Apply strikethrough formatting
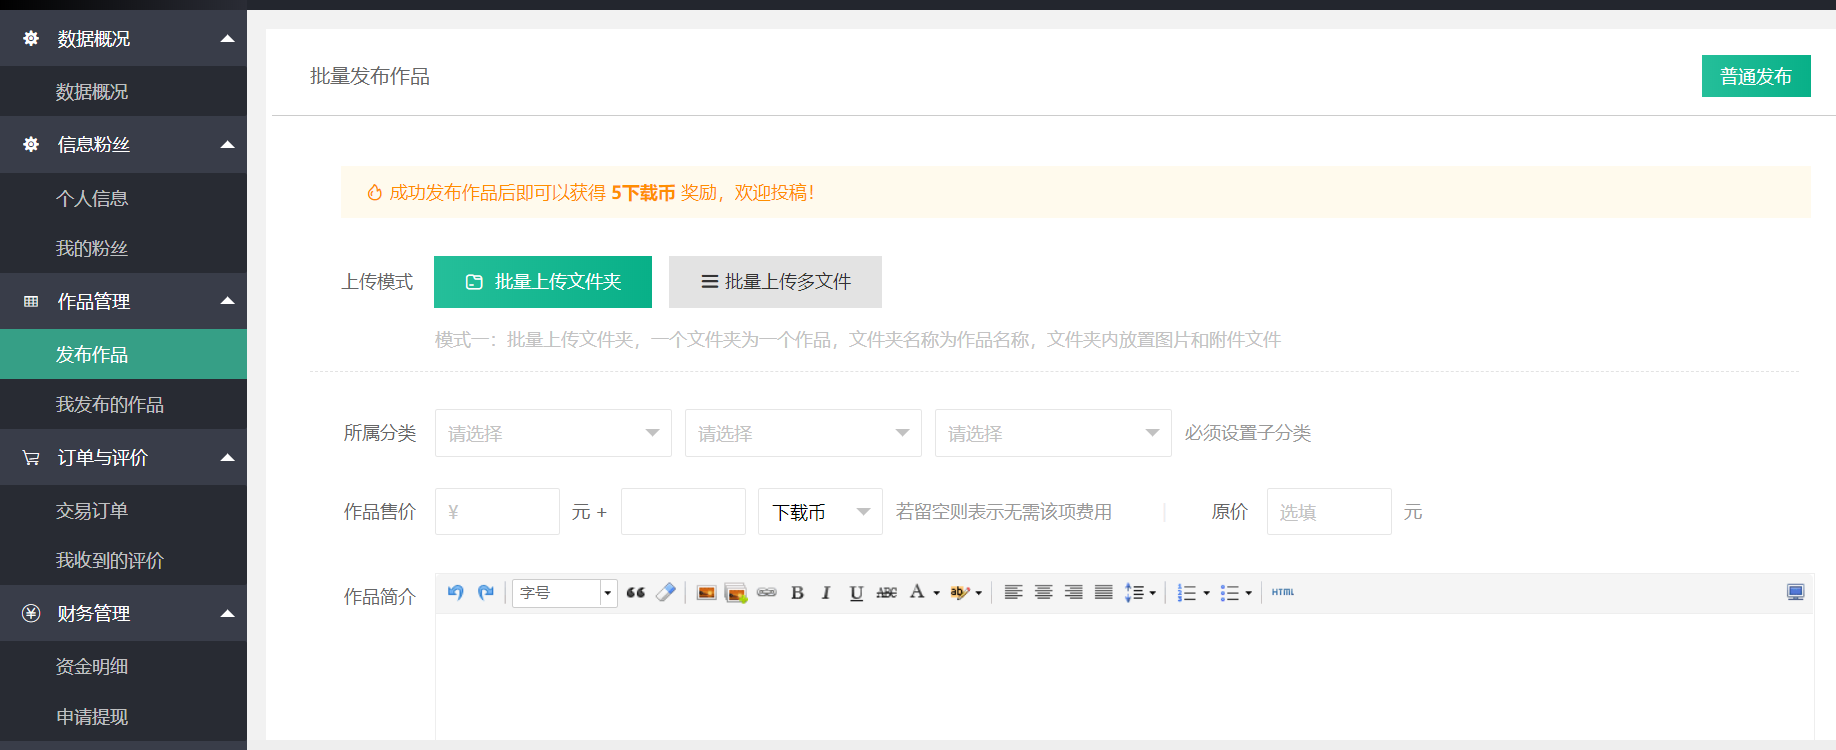The height and width of the screenshot is (750, 1836). click(x=886, y=592)
